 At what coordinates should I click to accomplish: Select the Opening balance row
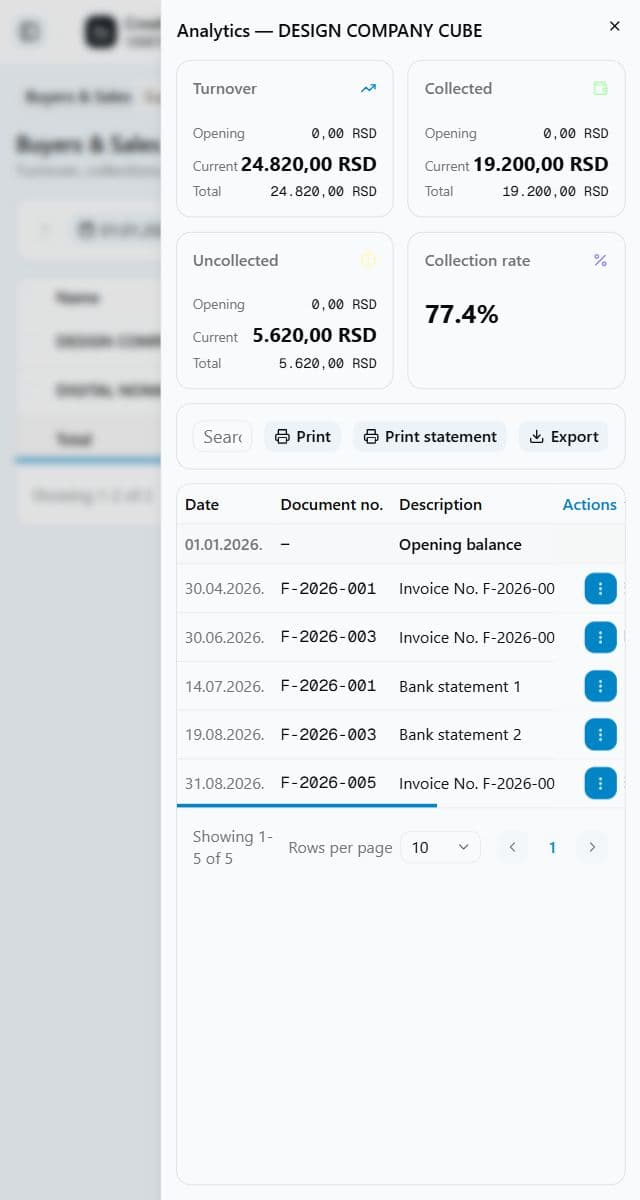click(x=401, y=545)
